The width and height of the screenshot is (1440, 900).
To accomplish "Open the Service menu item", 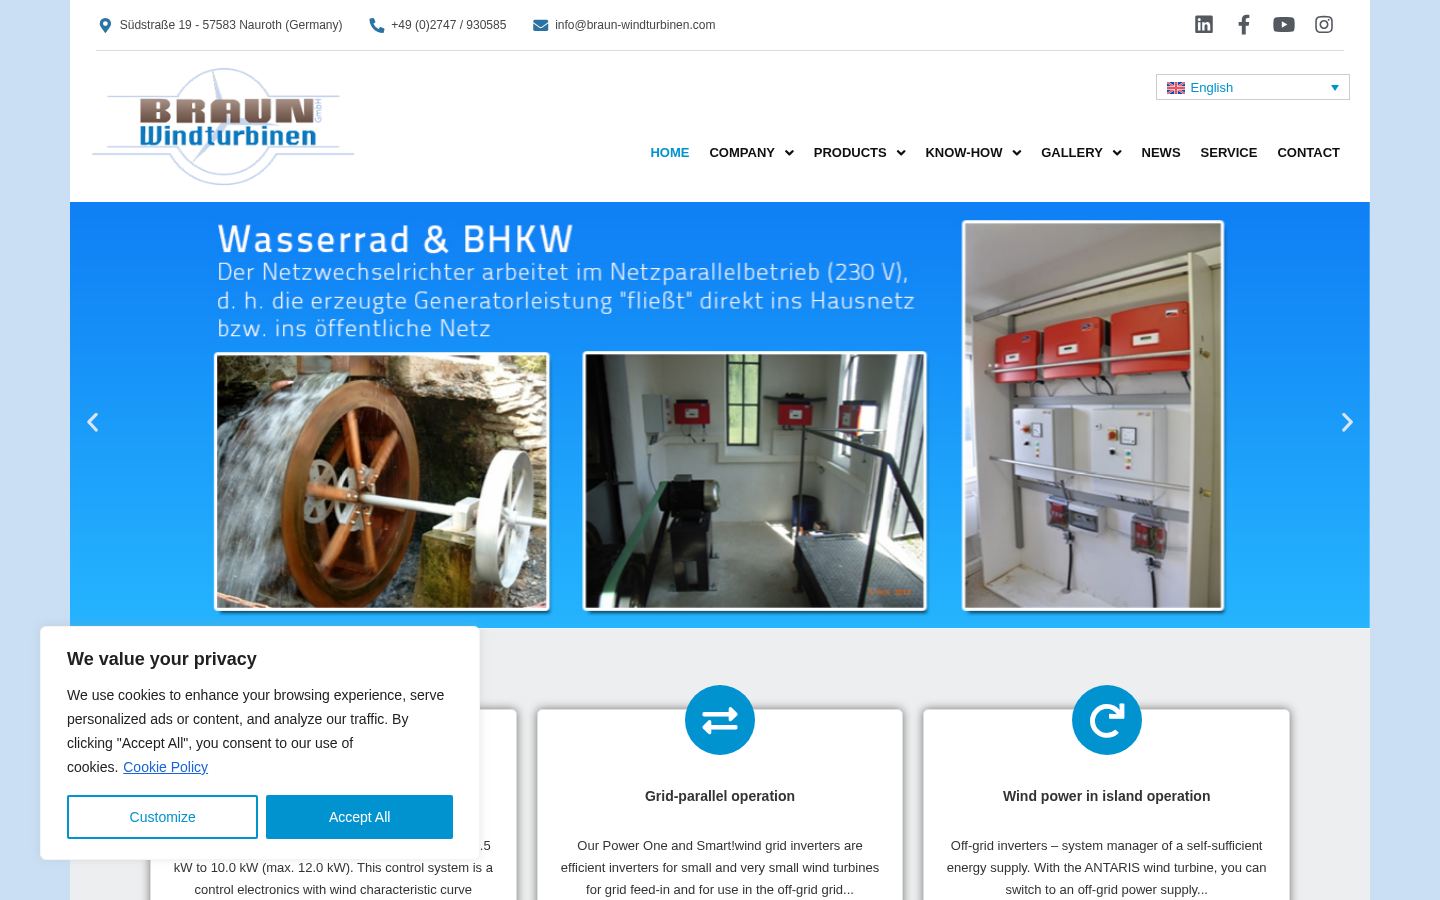I will [x=1229, y=153].
